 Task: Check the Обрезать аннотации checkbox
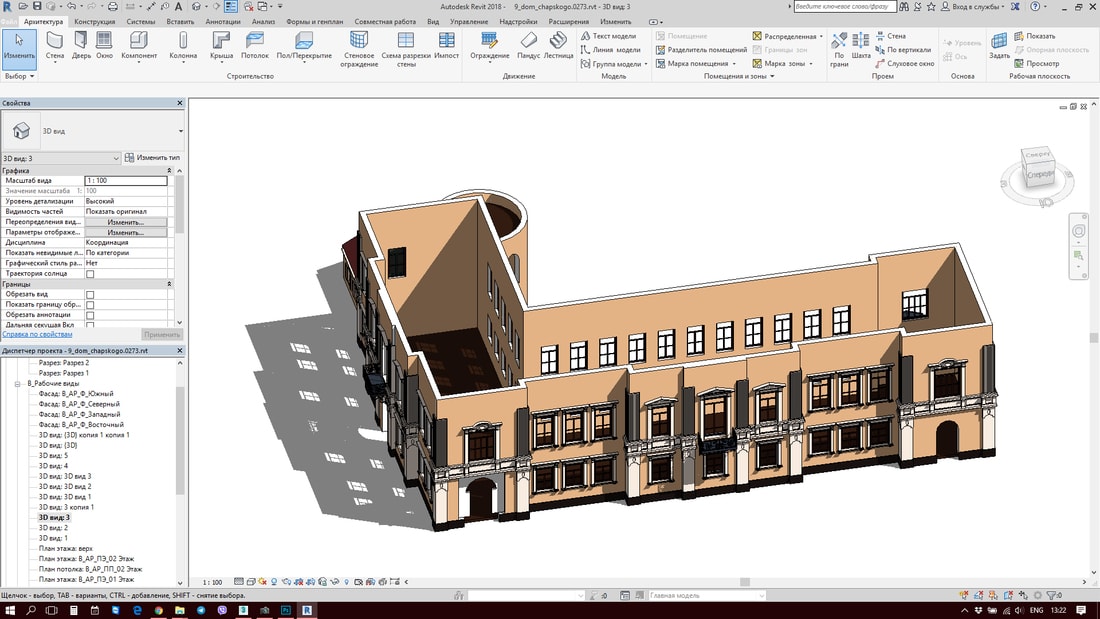(x=90, y=315)
